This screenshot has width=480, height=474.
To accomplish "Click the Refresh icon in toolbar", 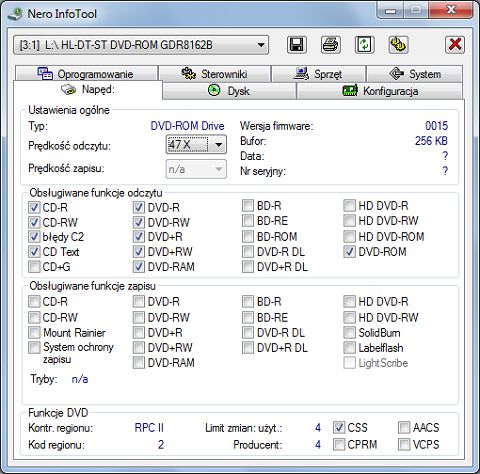I will 364,45.
